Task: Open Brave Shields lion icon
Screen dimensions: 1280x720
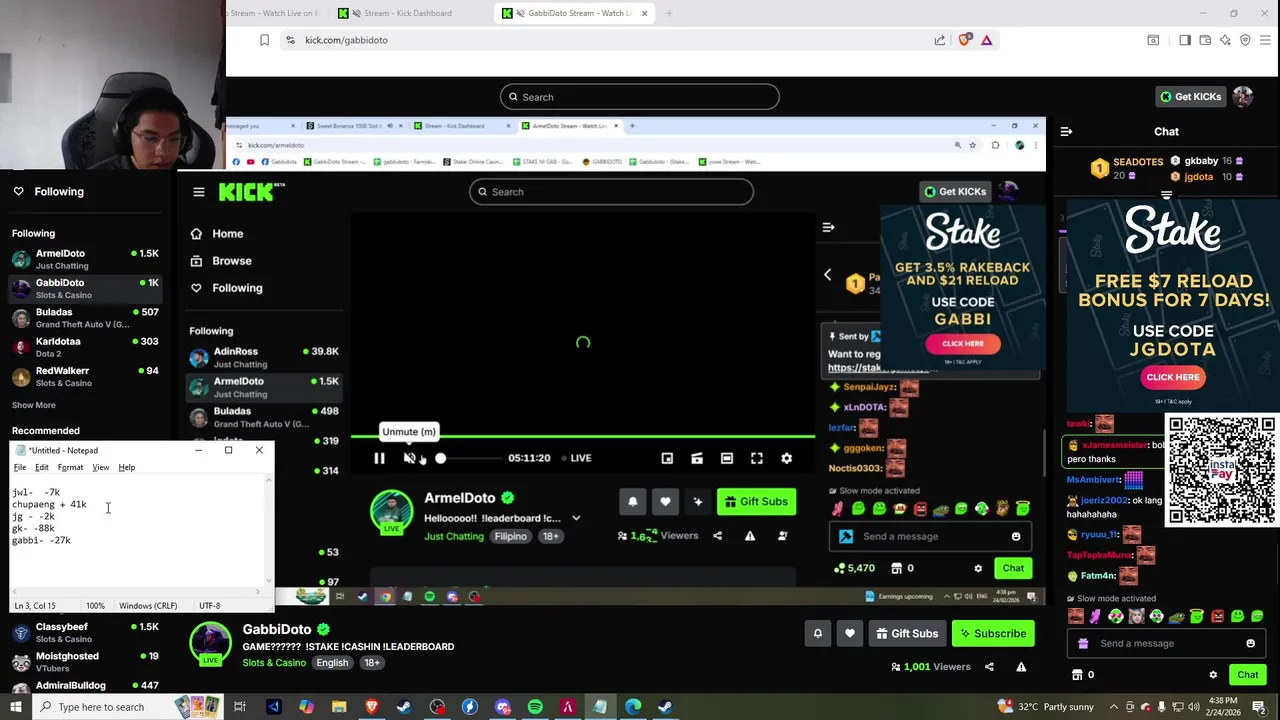Action: click(964, 40)
